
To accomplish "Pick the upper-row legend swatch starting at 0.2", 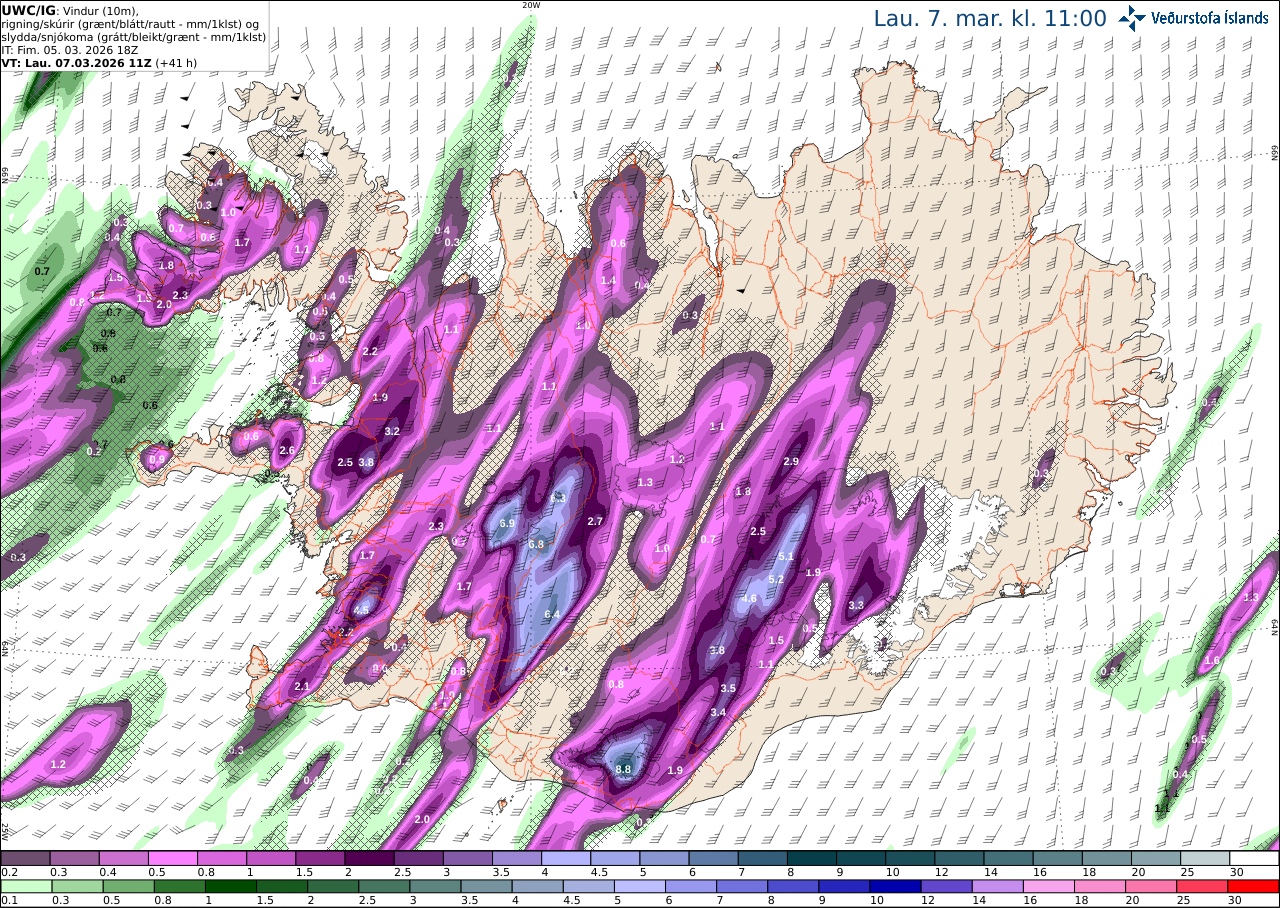I will pyautogui.click(x=25, y=858).
